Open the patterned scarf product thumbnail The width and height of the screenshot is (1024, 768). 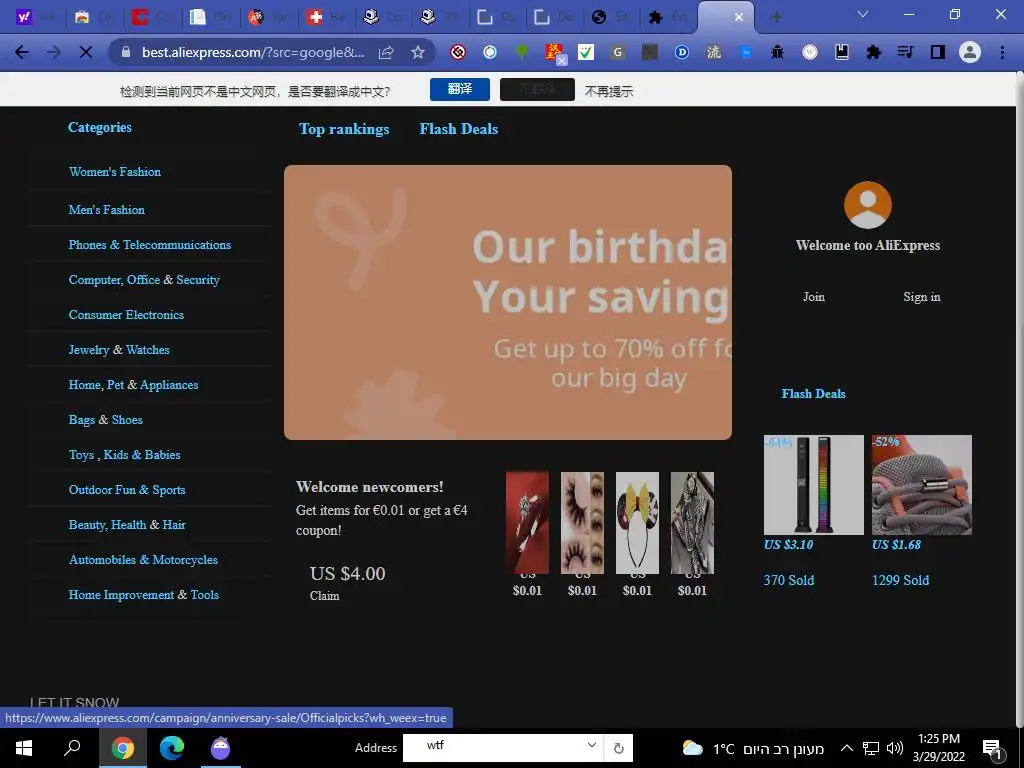click(692, 522)
